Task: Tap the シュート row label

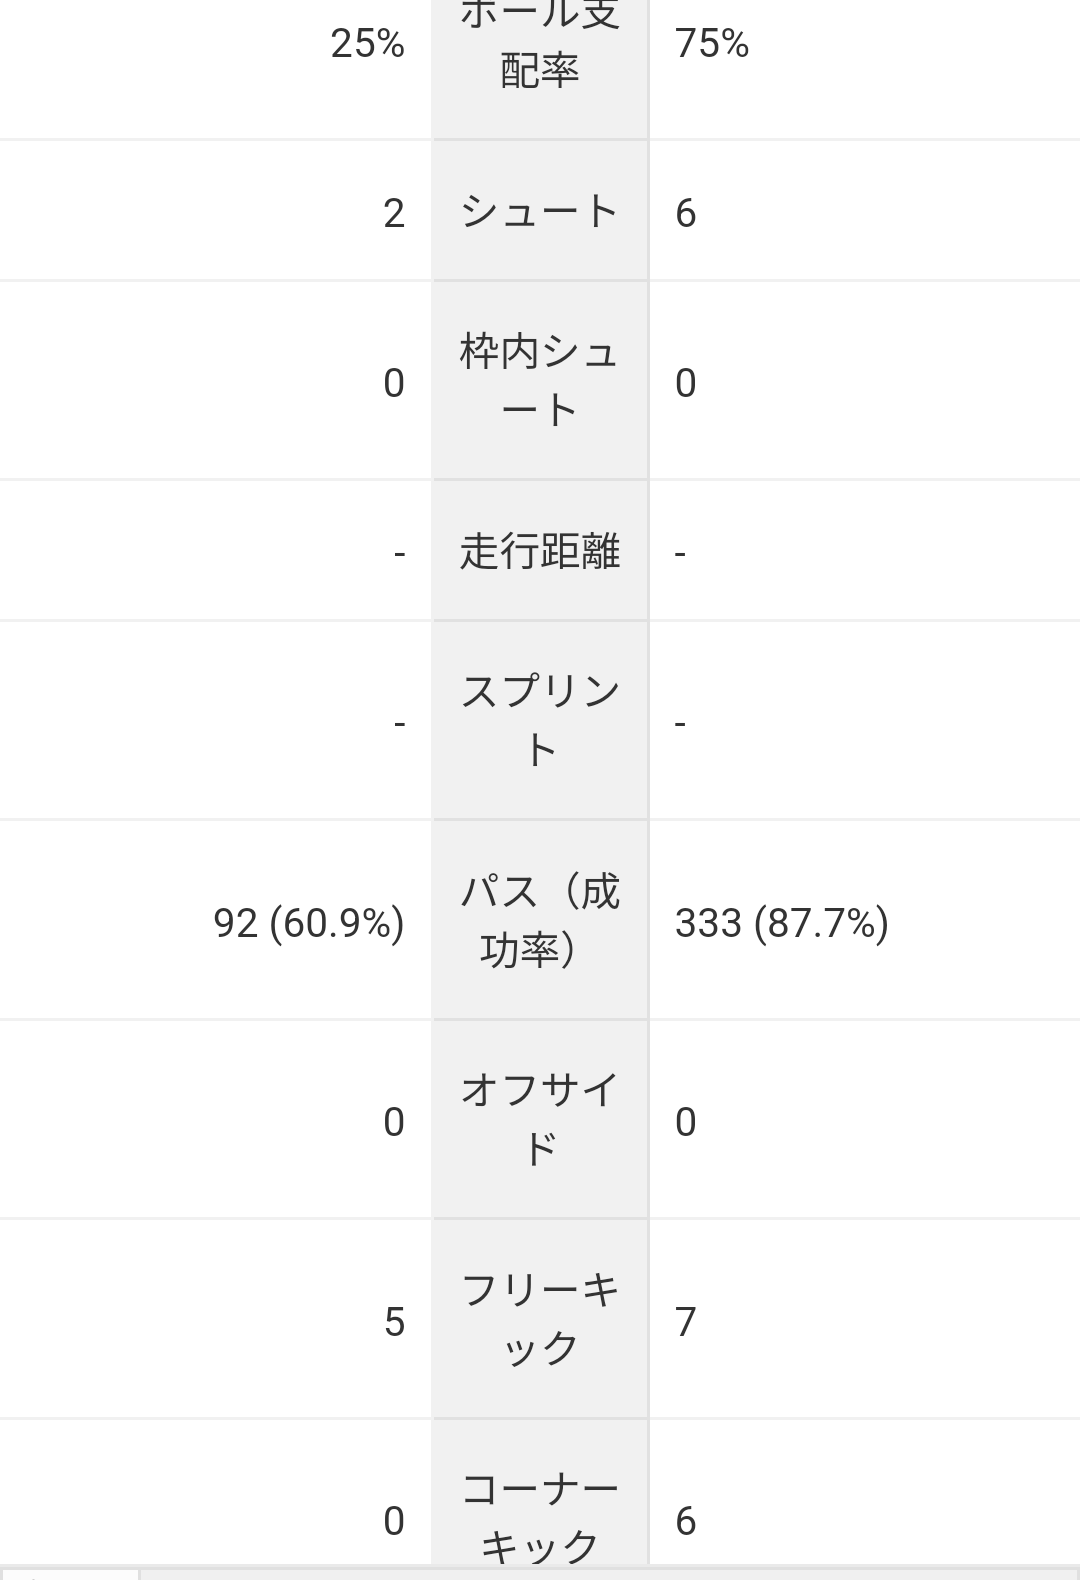Action: pos(540,212)
